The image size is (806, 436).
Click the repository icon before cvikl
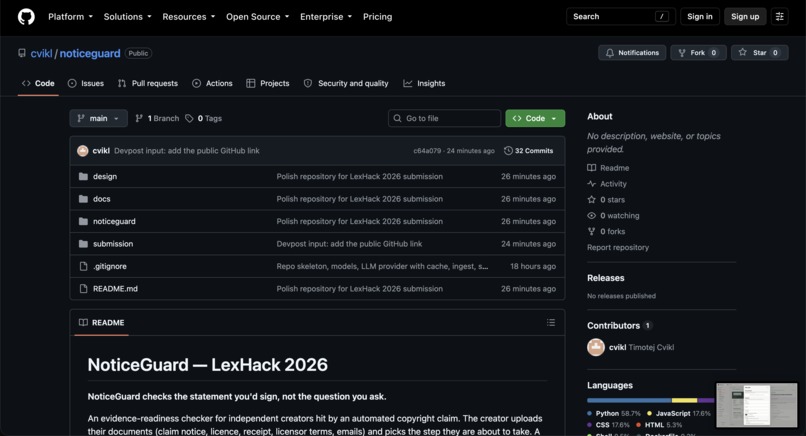[x=22, y=53]
